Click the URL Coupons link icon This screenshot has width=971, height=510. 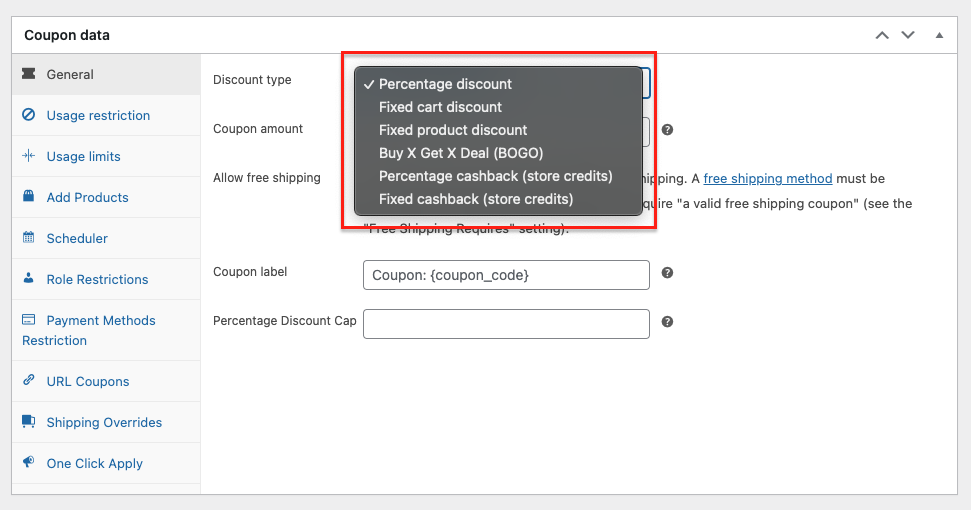pyautogui.click(x=28, y=380)
